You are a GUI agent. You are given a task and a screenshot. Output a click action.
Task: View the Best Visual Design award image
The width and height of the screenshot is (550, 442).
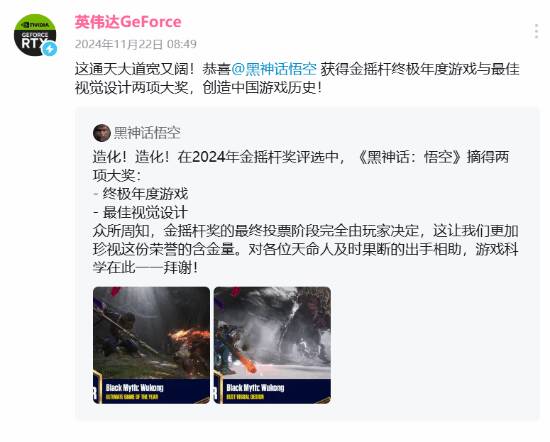(x=272, y=345)
